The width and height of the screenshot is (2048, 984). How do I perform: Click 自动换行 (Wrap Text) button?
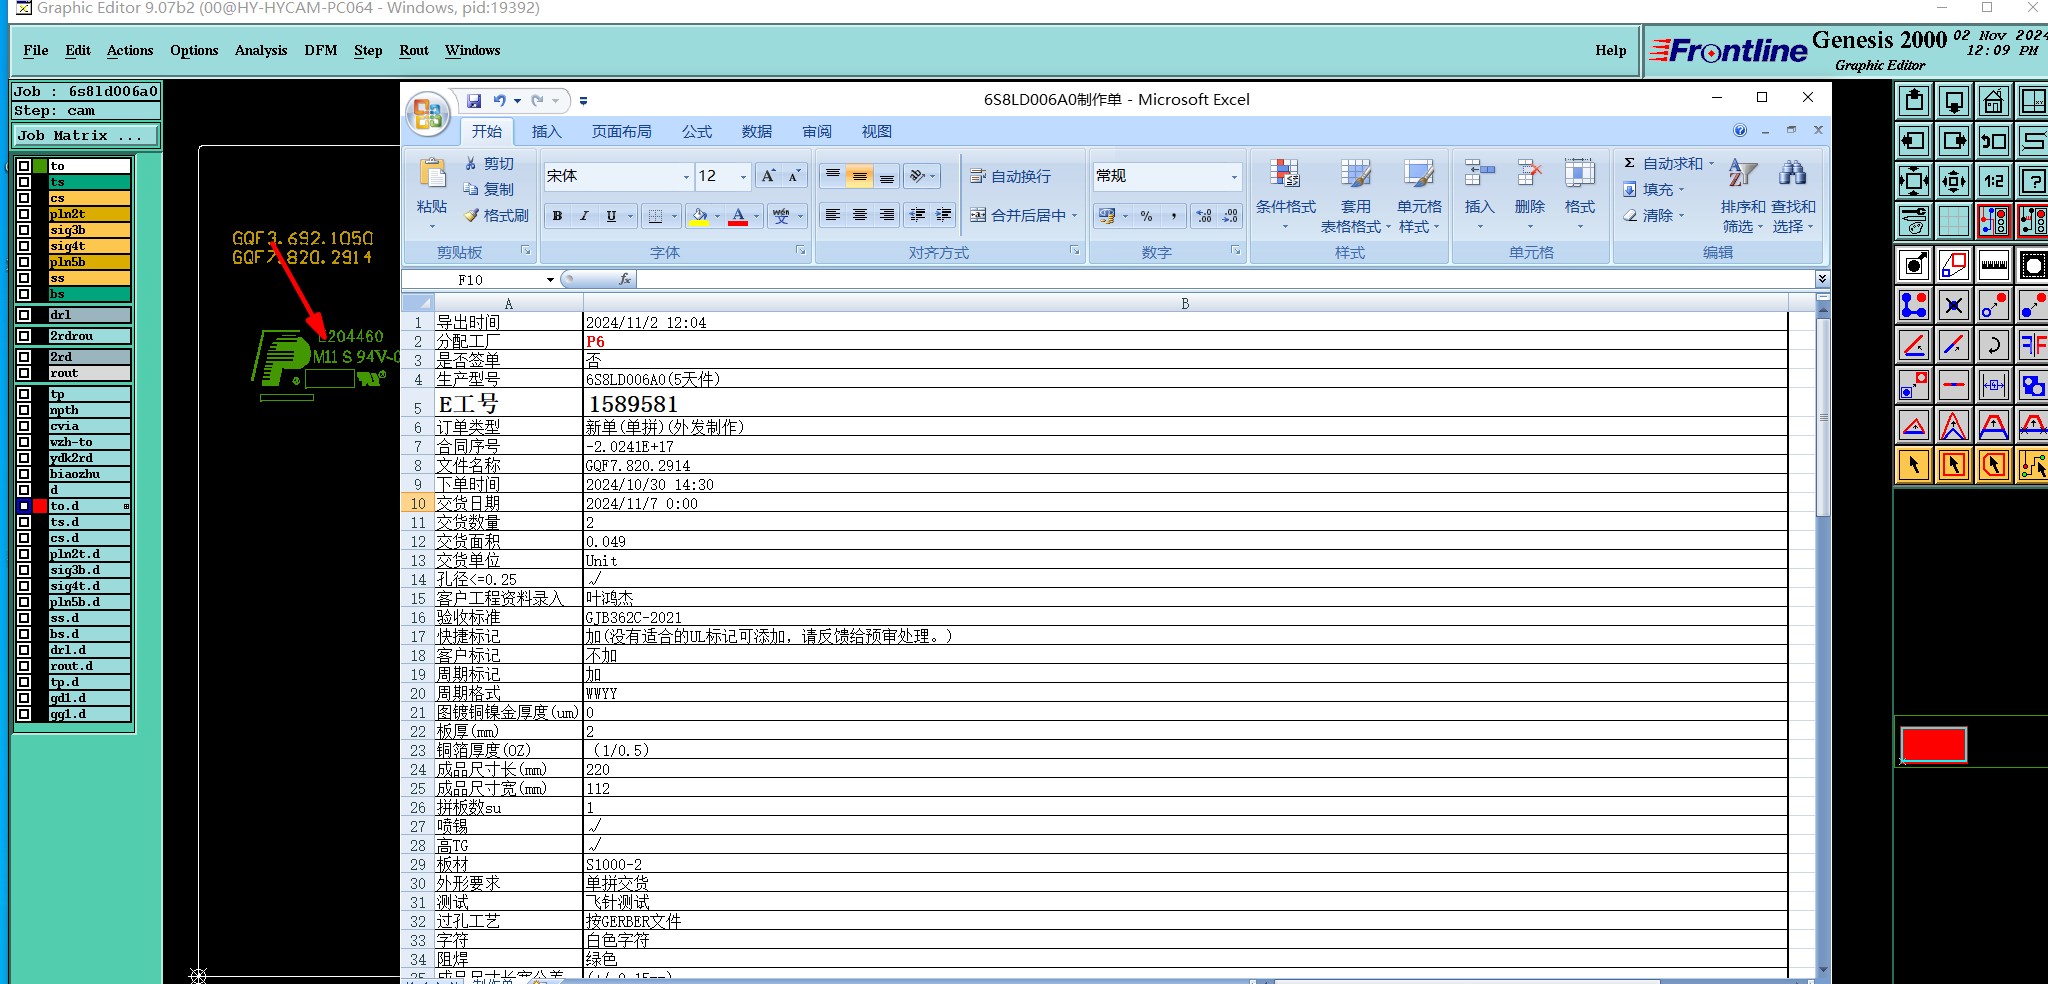(1011, 176)
